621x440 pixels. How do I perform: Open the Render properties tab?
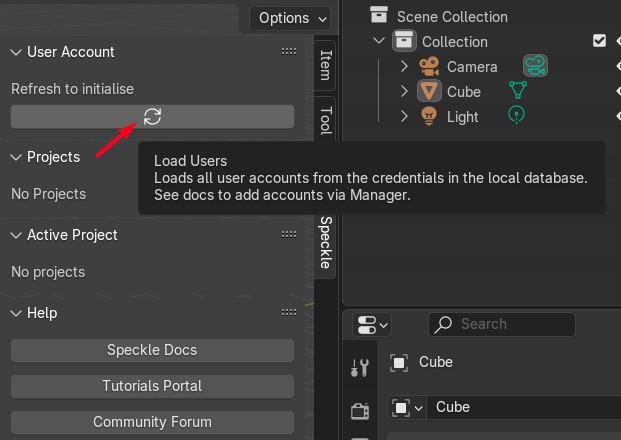360,411
